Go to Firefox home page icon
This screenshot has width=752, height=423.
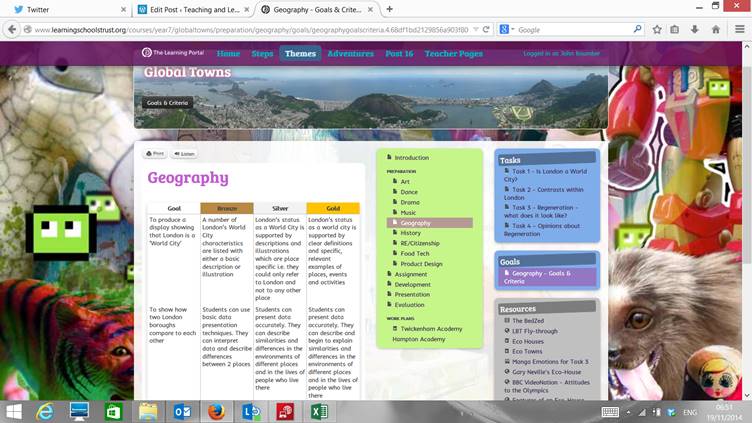click(x=716, y=30)
